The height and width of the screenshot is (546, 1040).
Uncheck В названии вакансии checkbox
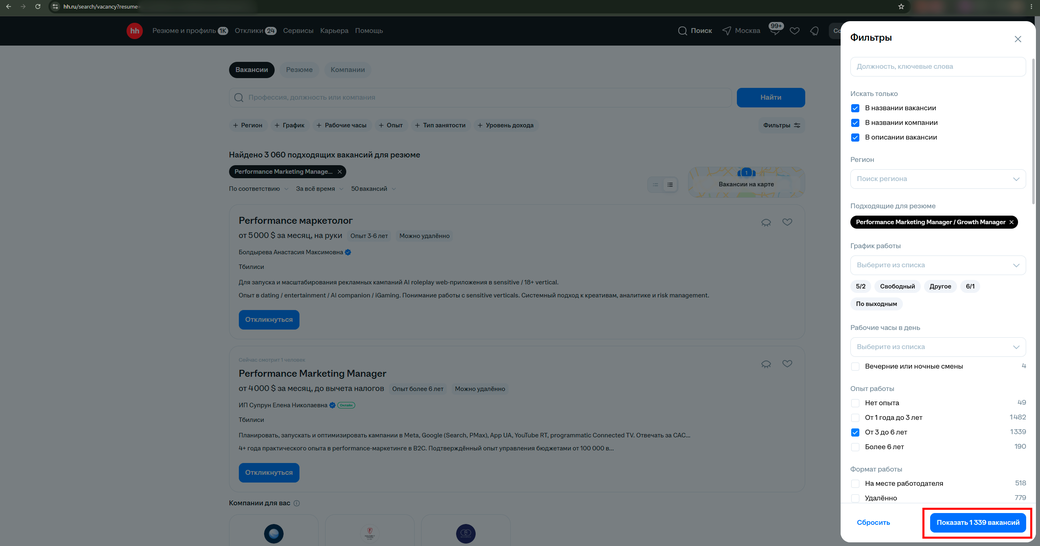pos(855,108)
